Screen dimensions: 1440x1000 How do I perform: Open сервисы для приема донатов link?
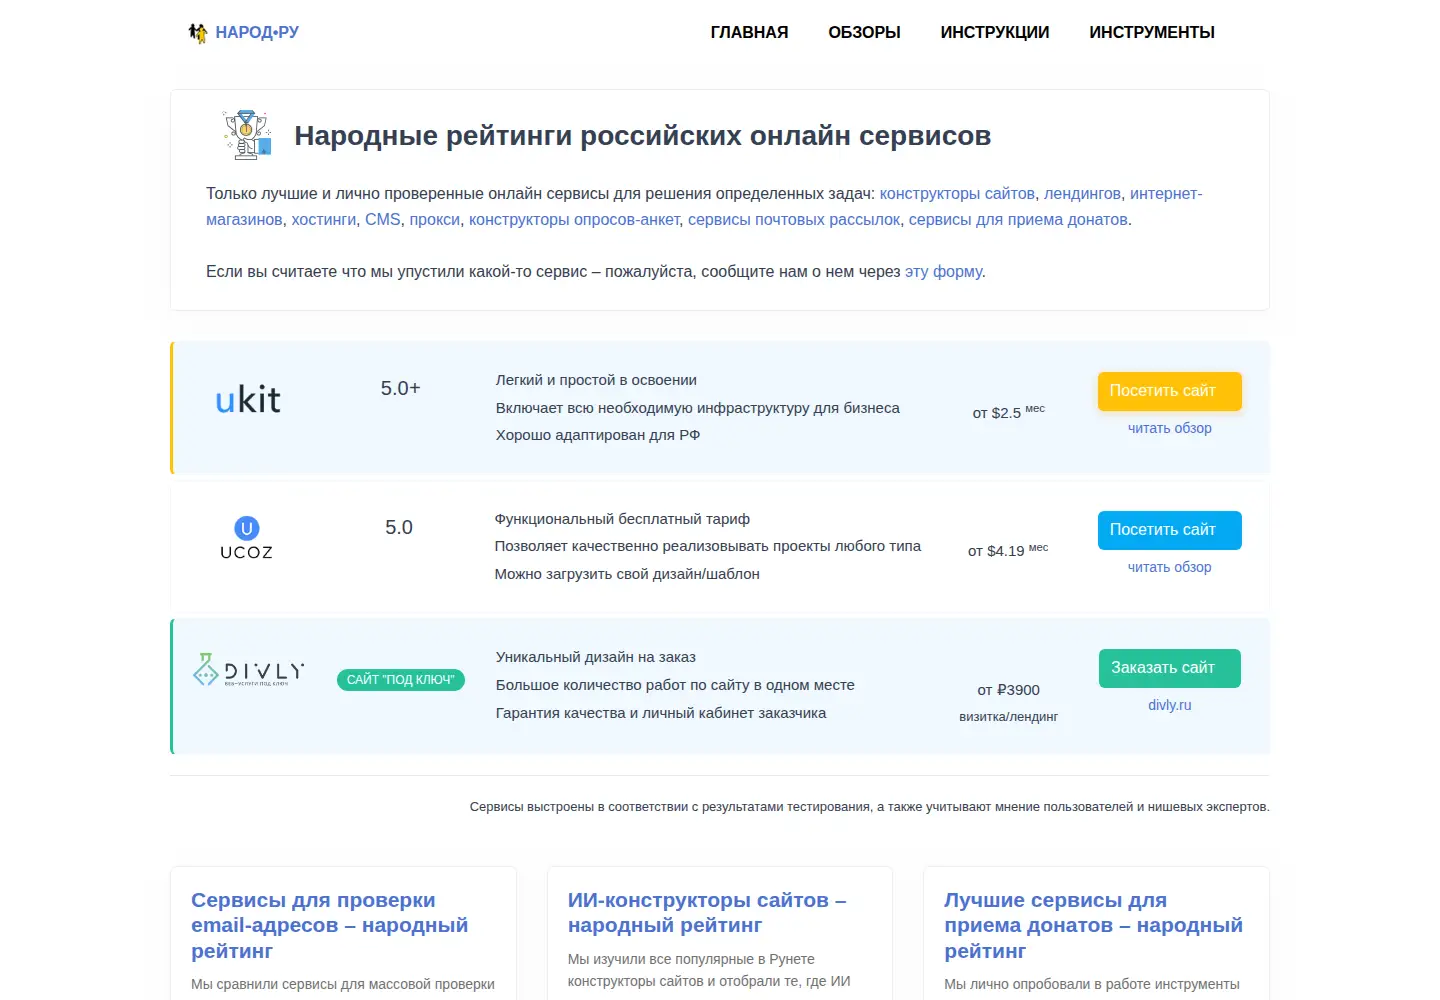point(1018,220)
